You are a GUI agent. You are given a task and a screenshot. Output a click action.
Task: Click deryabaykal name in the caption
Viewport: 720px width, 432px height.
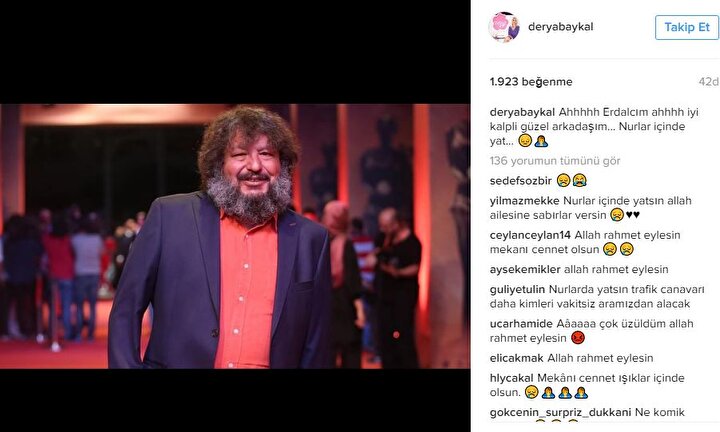522,112
